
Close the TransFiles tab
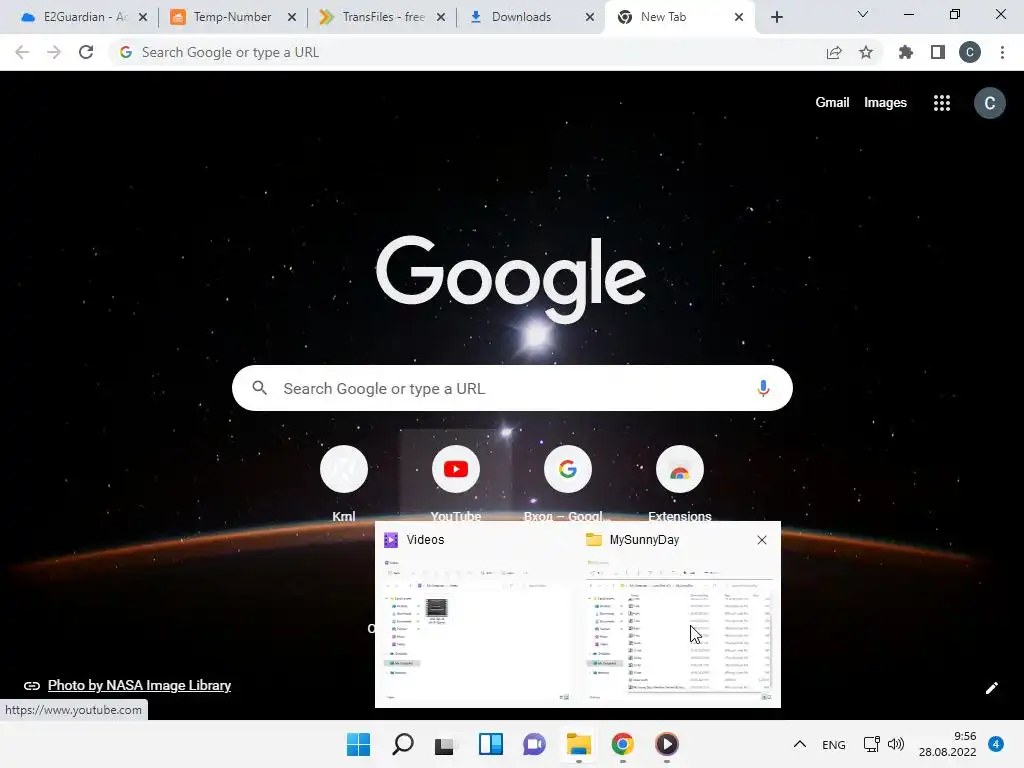point(441,18)
